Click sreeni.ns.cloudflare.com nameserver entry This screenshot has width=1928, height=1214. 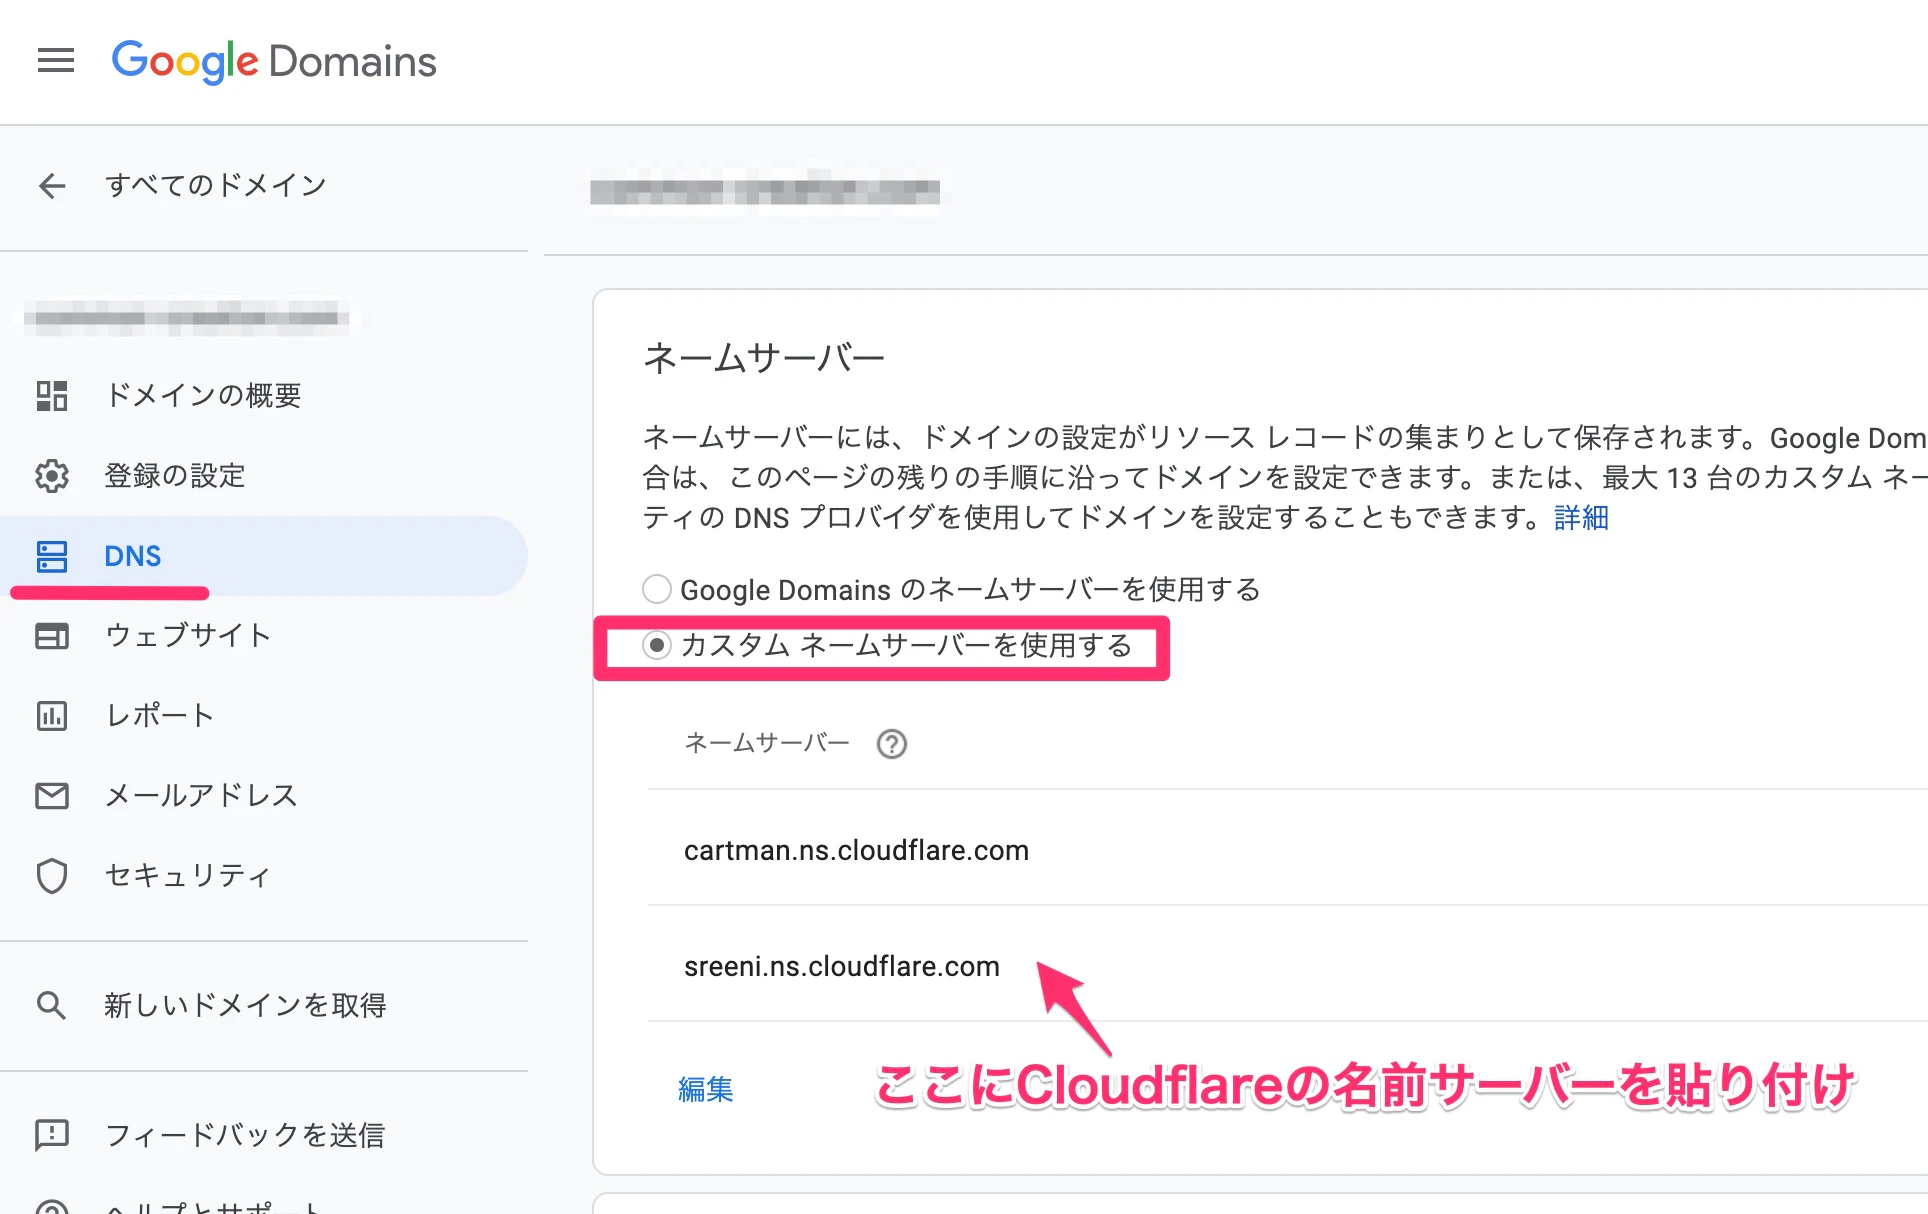[x=842, y=966]
